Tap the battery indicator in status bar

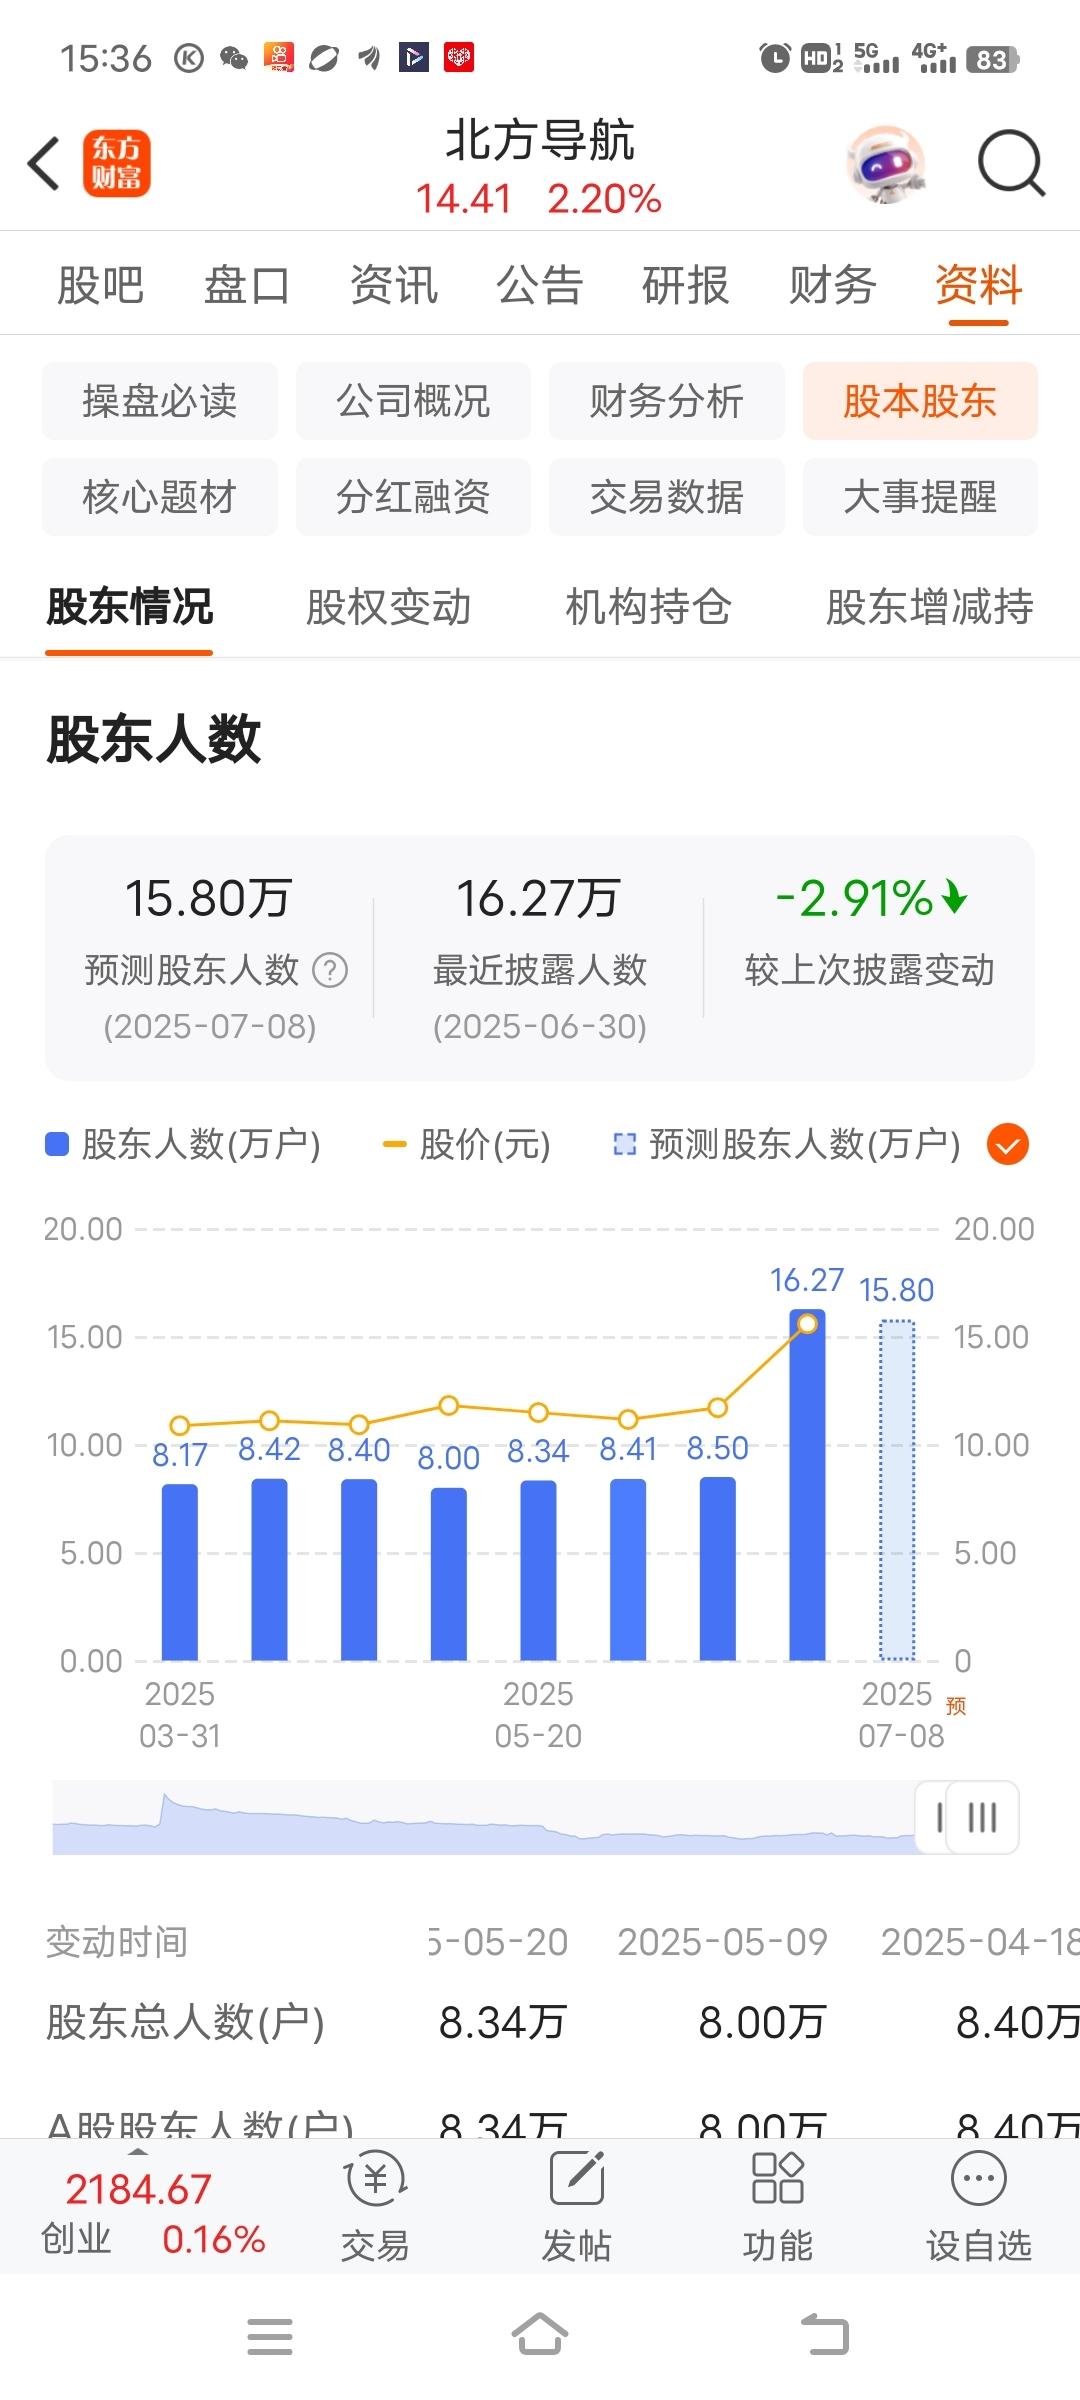pos(992,59)
